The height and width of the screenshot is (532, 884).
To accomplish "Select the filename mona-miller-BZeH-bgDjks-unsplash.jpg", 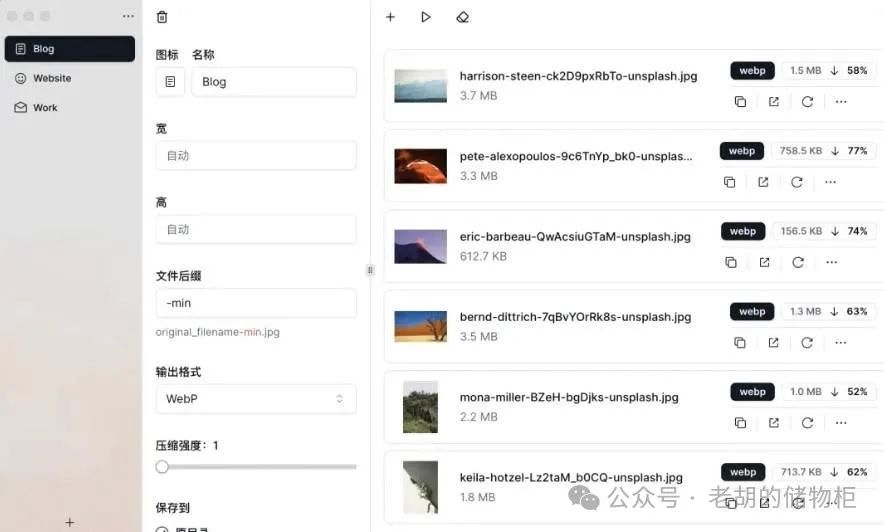I will pyautogui.click(x=569, y=397).
